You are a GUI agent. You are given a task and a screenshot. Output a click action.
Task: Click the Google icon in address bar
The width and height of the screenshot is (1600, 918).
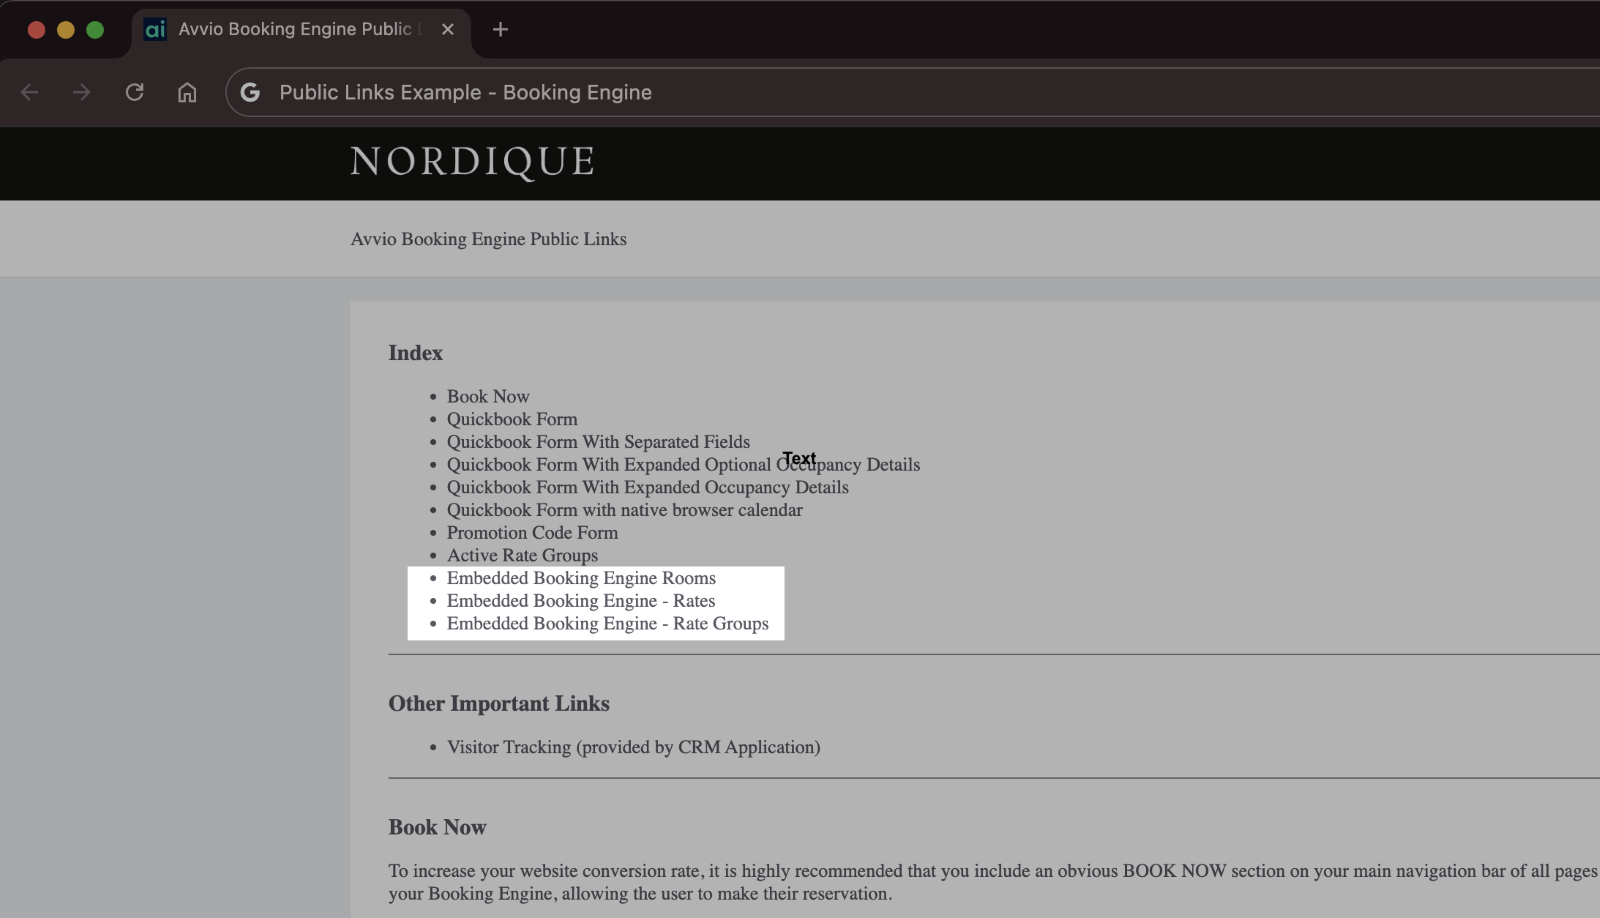(x=250, y=92)
